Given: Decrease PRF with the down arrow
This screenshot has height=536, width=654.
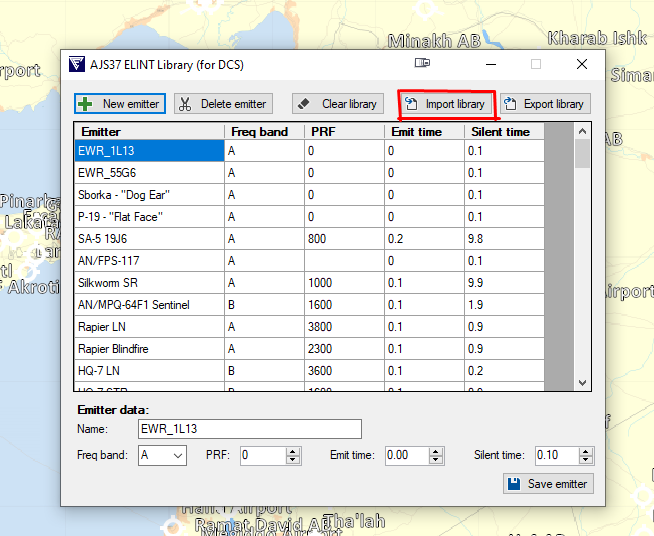Looking at the screenshot, I should coord(293,459).
